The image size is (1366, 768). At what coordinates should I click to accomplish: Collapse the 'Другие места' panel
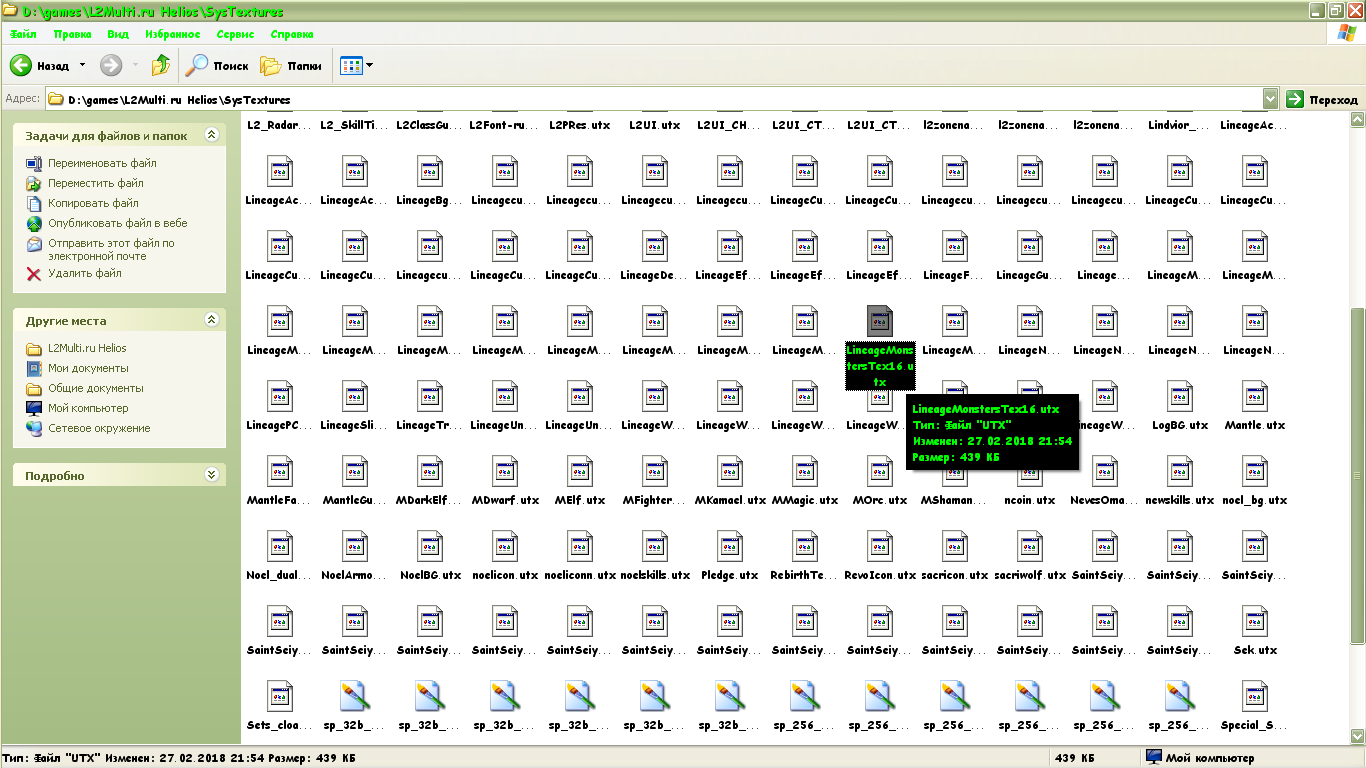click(x=211, y=320)
